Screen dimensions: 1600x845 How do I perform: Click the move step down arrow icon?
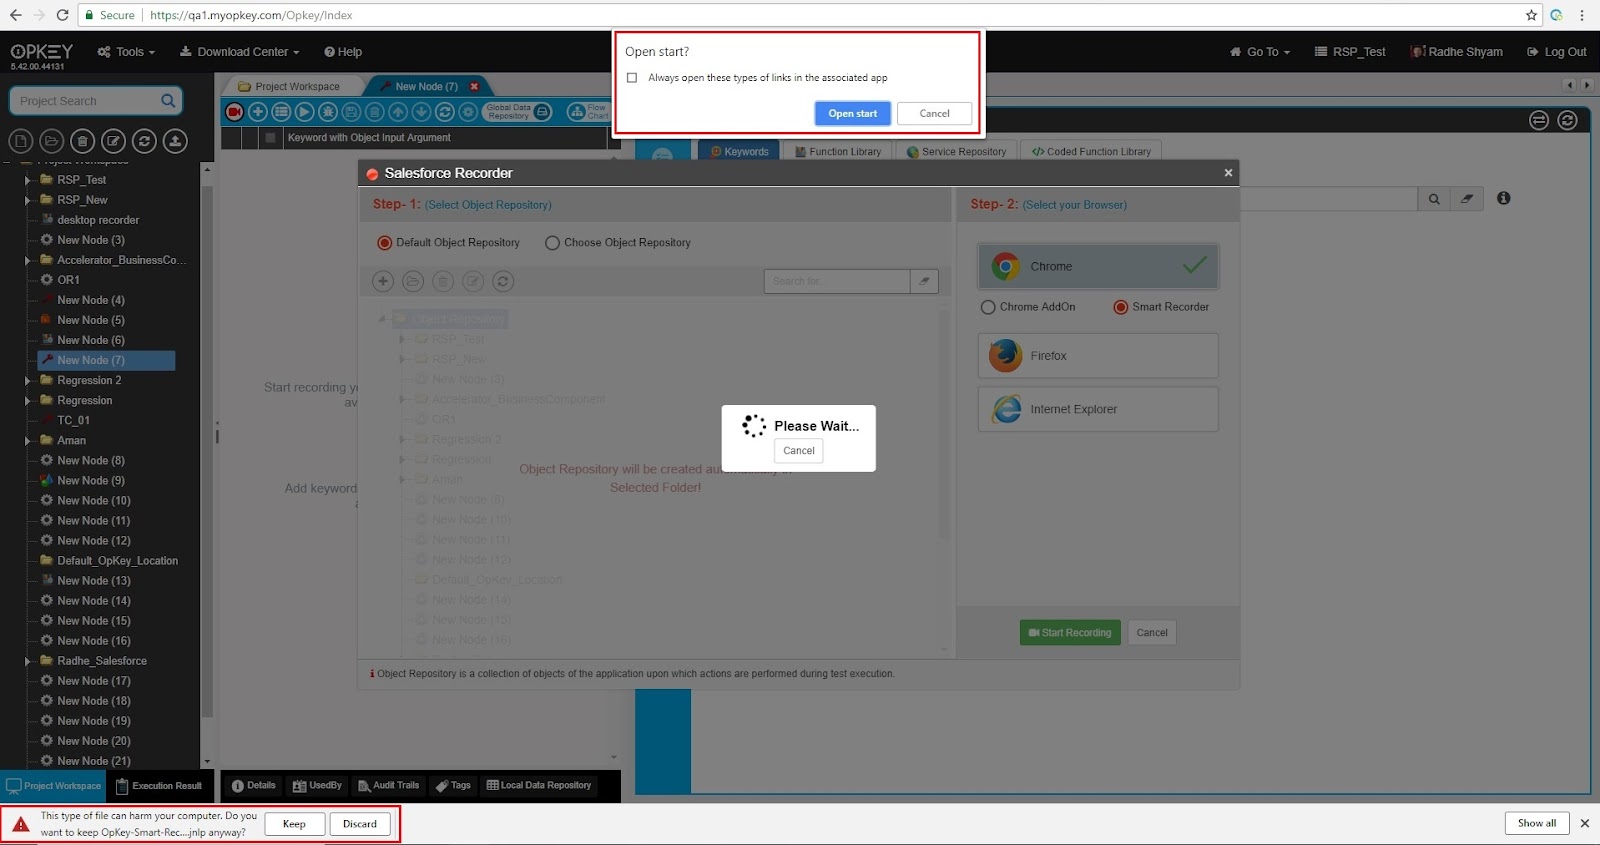(421, 112)
